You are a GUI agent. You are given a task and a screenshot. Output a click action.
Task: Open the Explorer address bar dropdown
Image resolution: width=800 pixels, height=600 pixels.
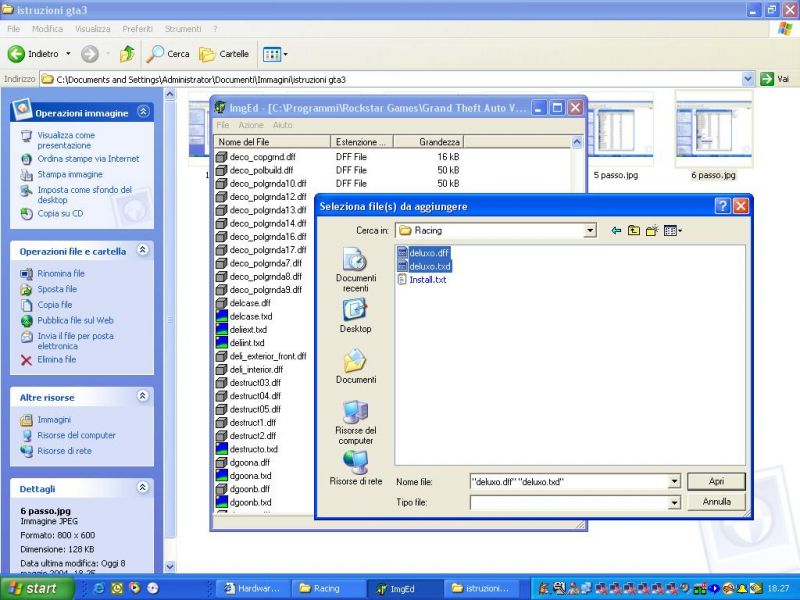pyautogui.click(x=748, y=79)
